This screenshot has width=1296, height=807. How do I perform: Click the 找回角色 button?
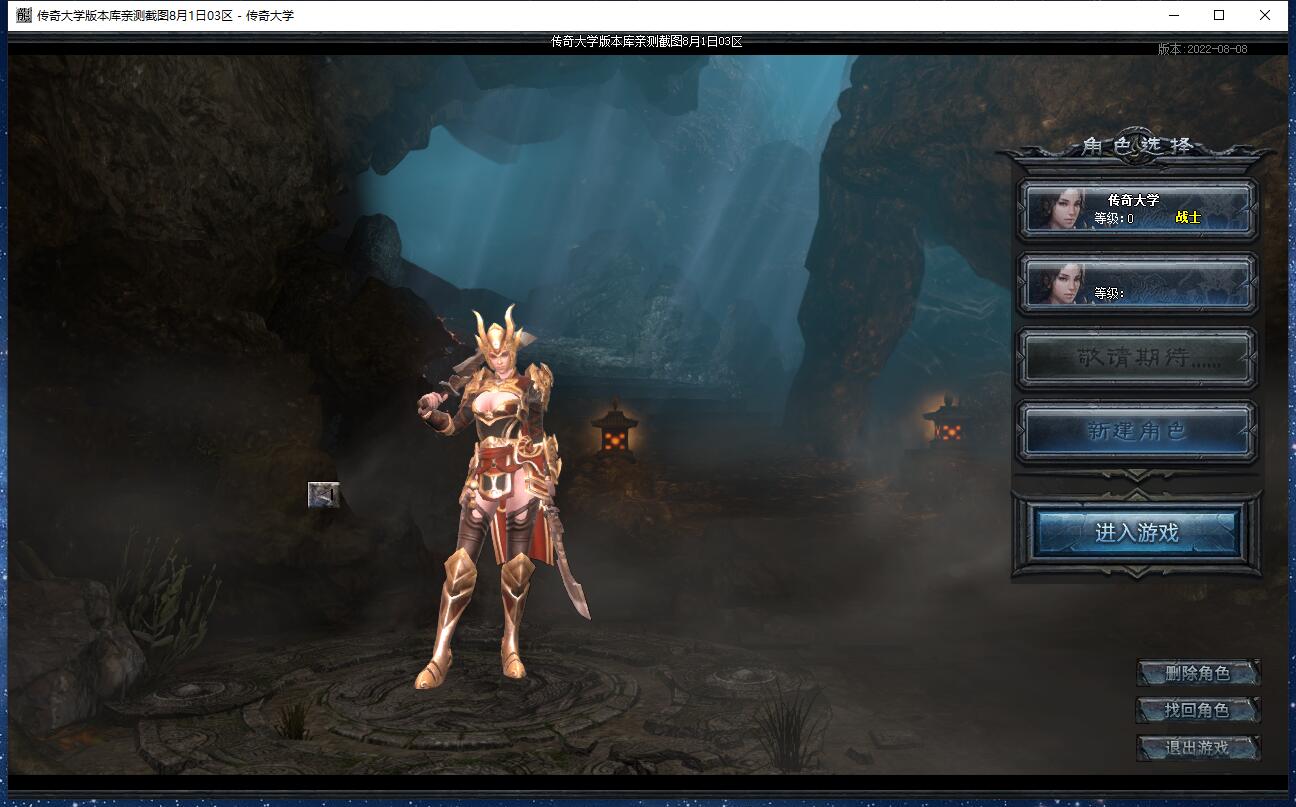1198,710
